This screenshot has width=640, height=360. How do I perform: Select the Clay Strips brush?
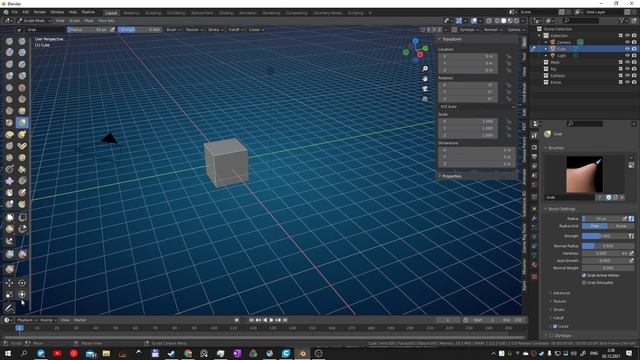click(x=22, y=52)
